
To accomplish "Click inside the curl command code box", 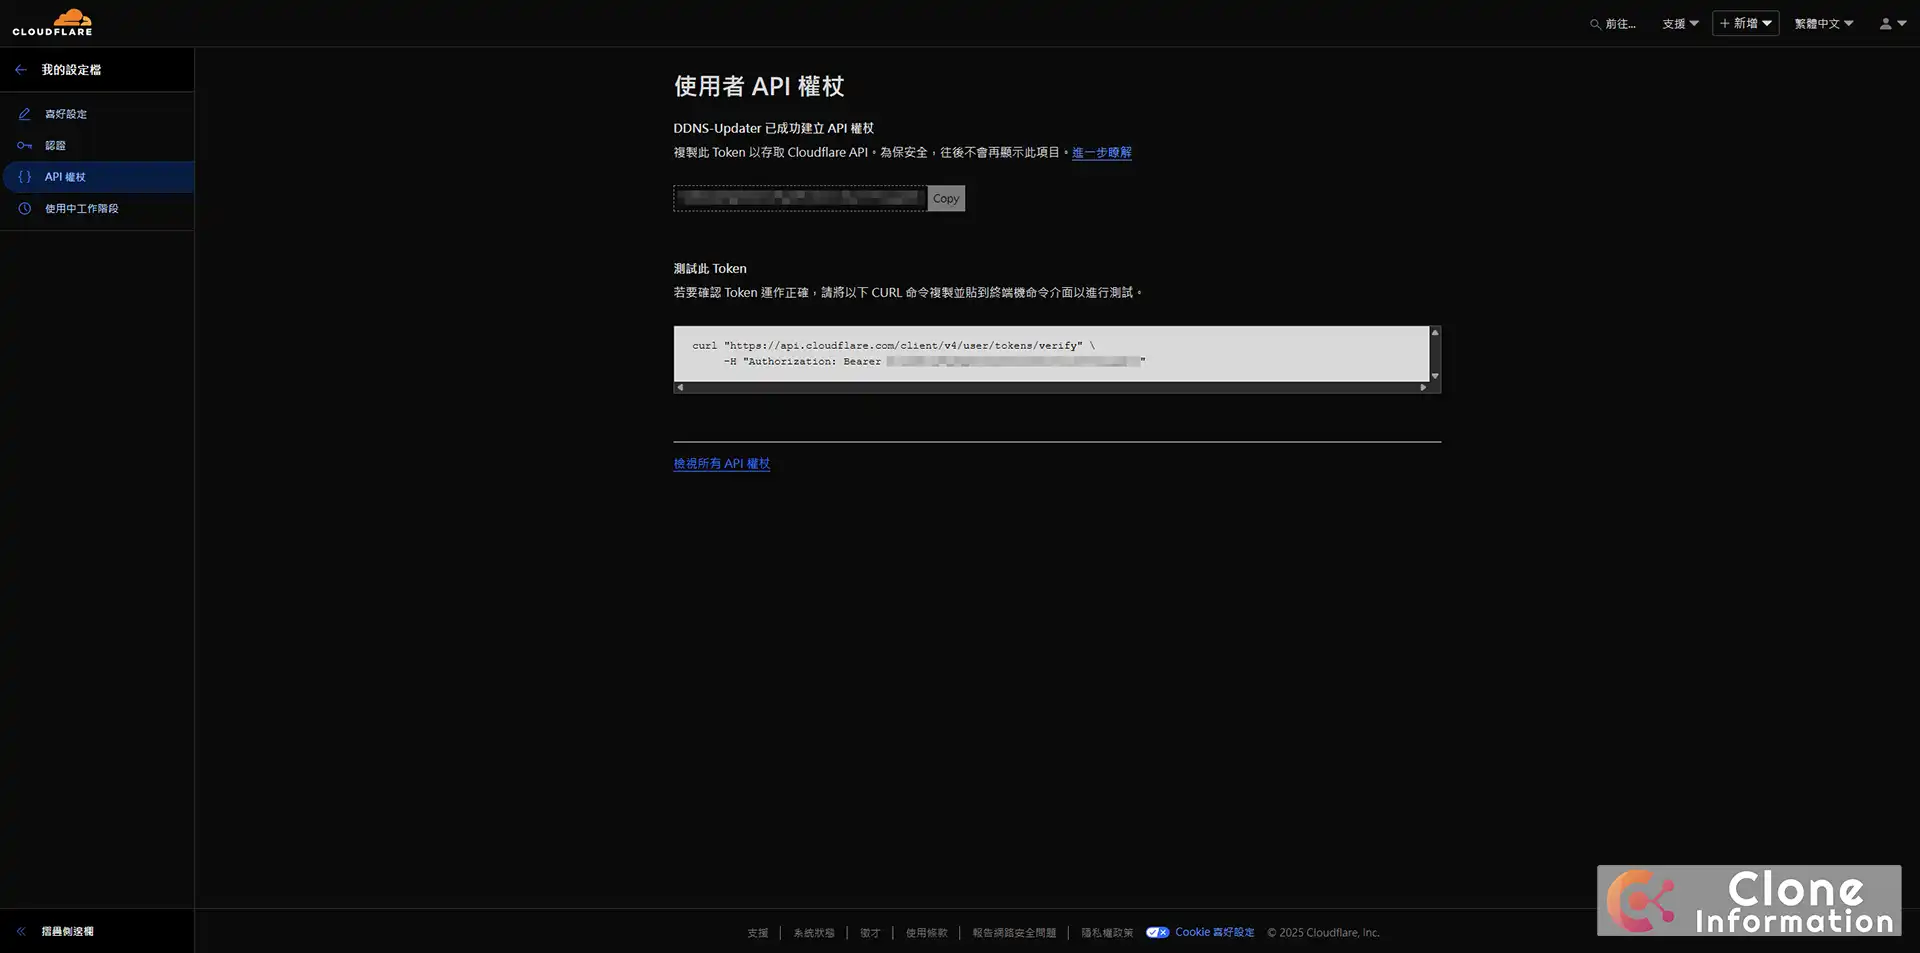I will 1050,353.
